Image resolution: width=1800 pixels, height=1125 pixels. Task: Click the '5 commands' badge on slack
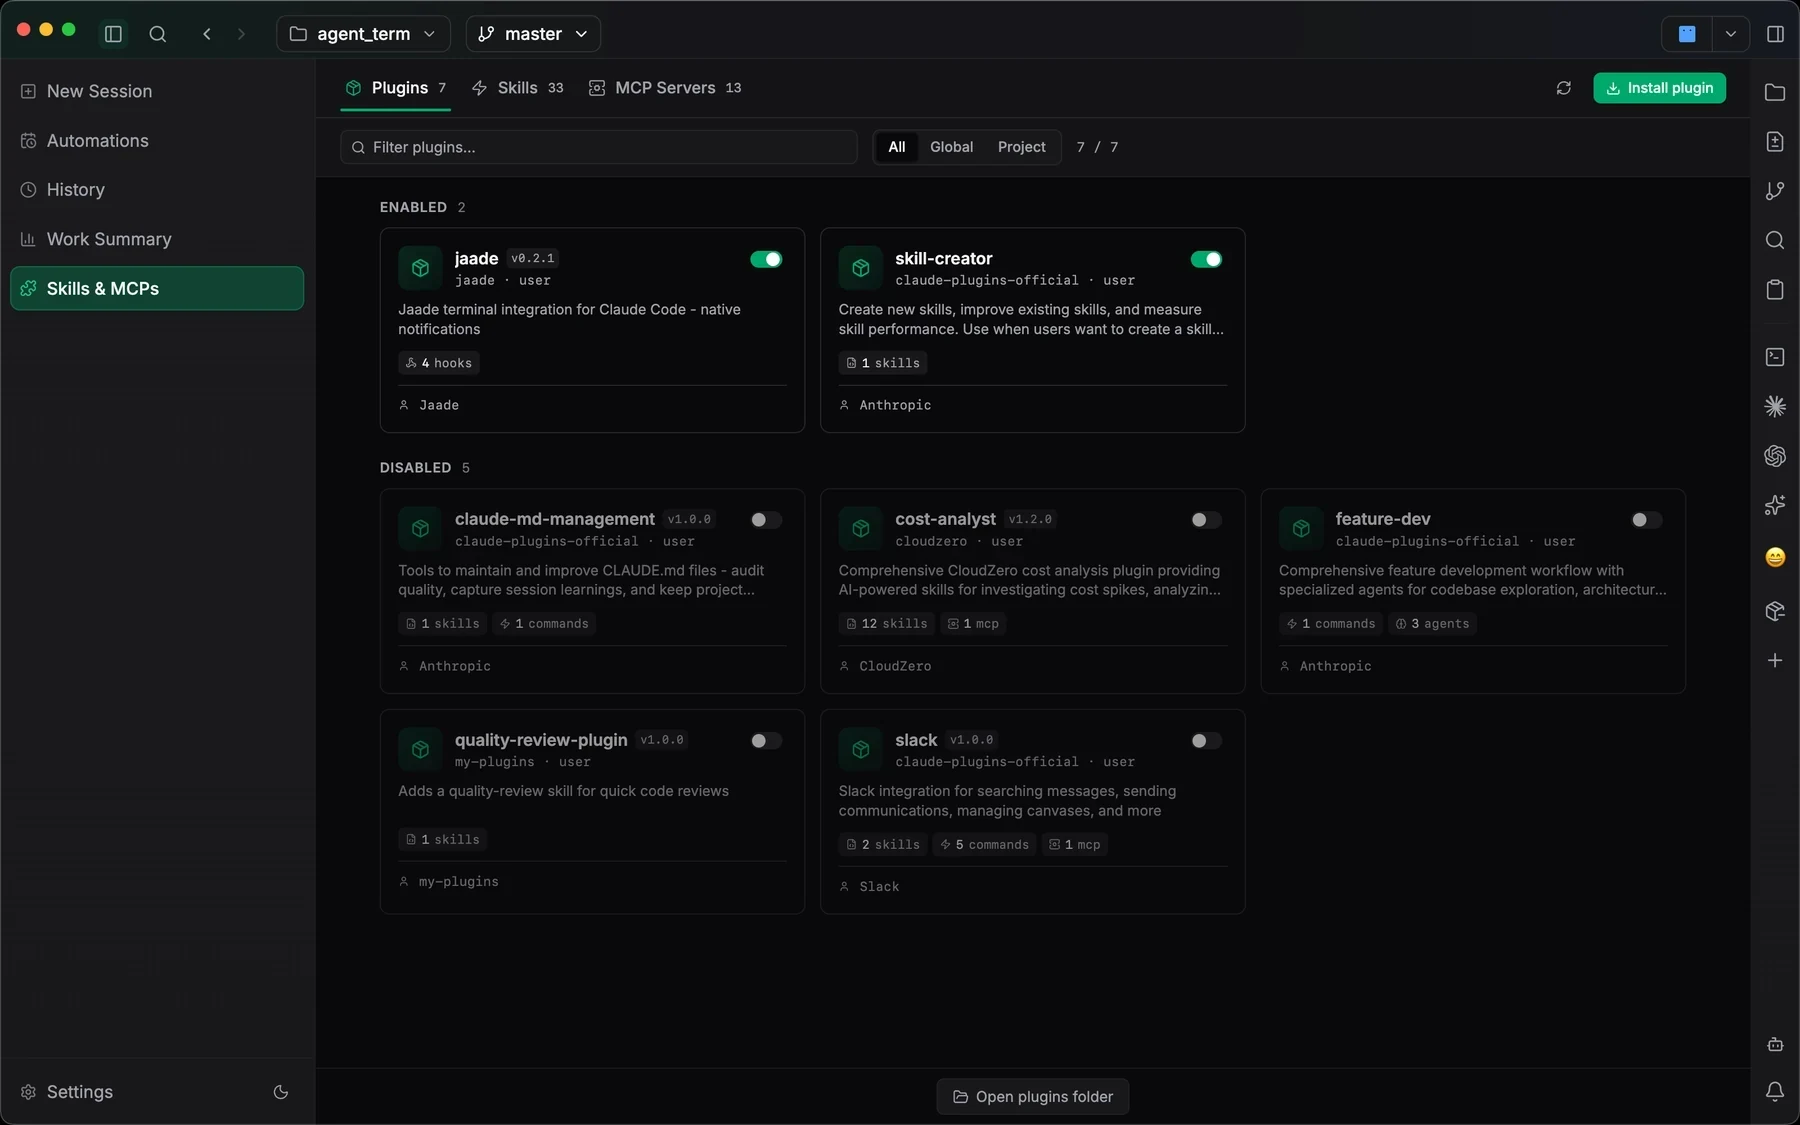click(x=984, y=845)
